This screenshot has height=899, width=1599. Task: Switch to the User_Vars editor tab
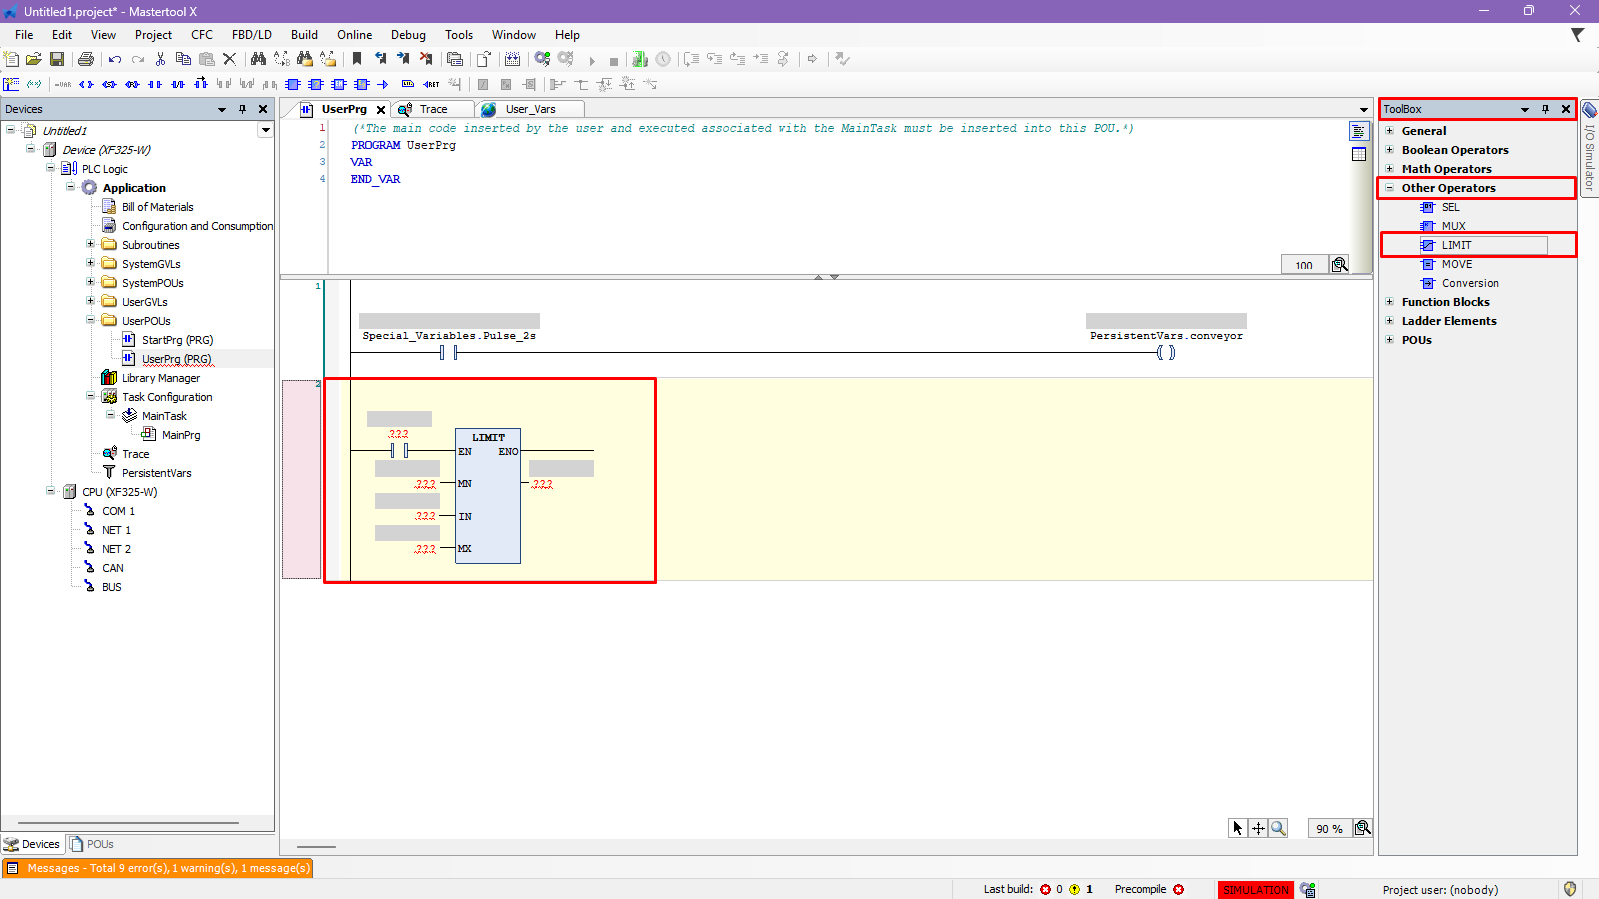point(530,109)
